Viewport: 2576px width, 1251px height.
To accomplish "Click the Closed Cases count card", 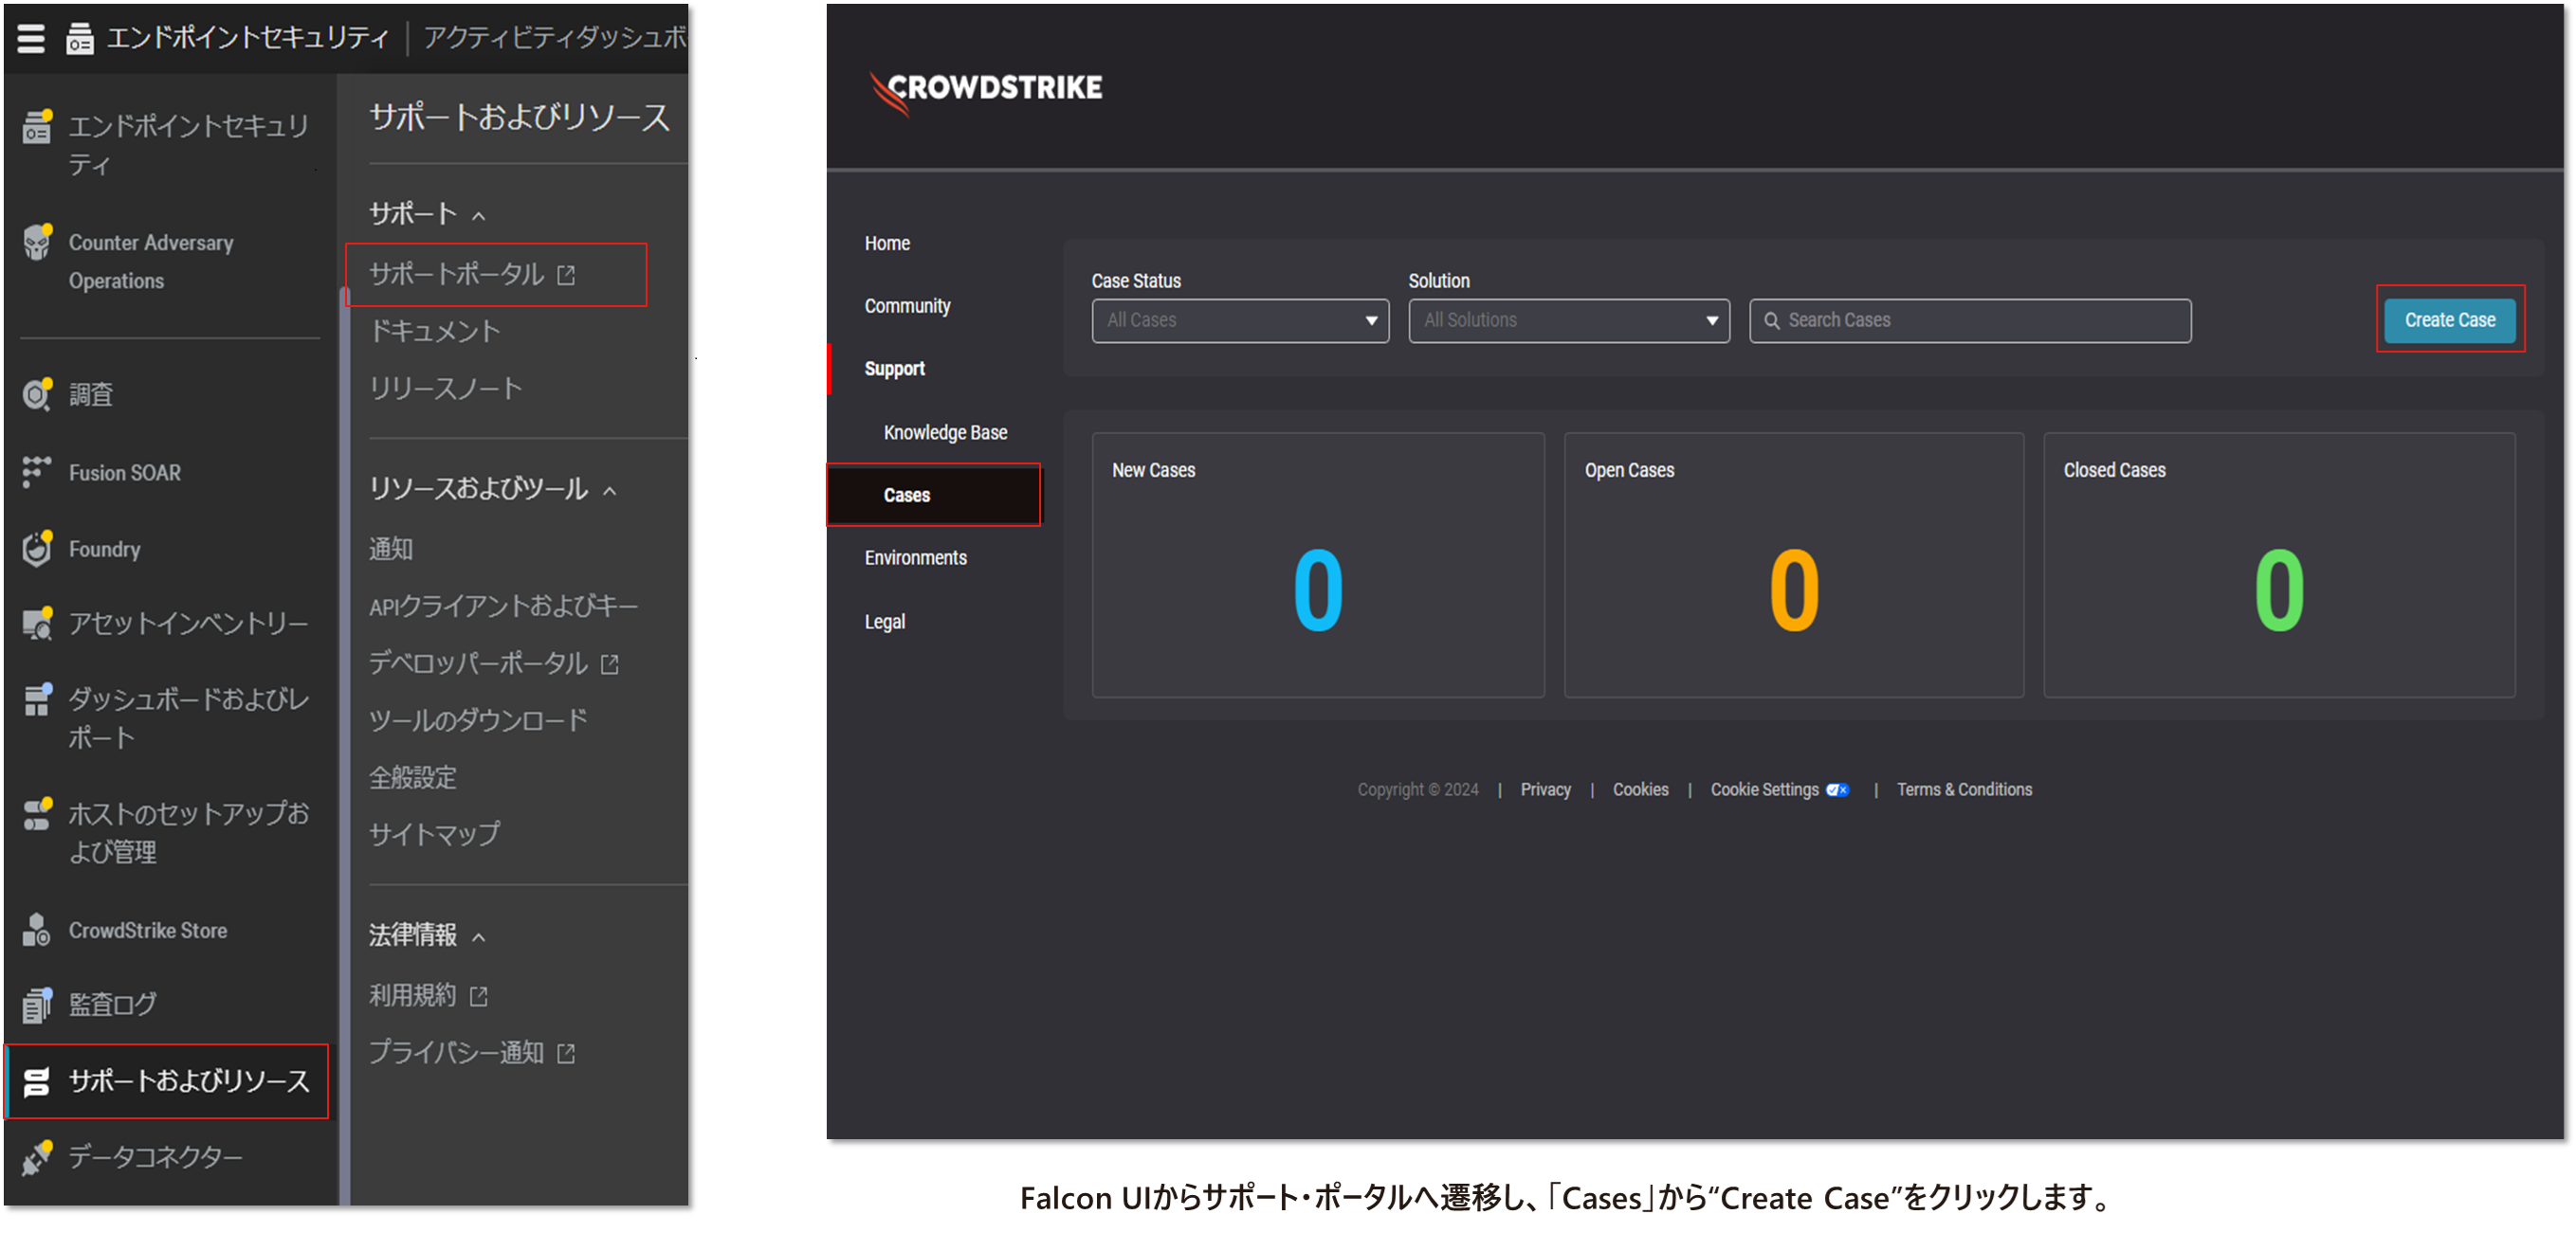I will click(x=2279, y=565).
